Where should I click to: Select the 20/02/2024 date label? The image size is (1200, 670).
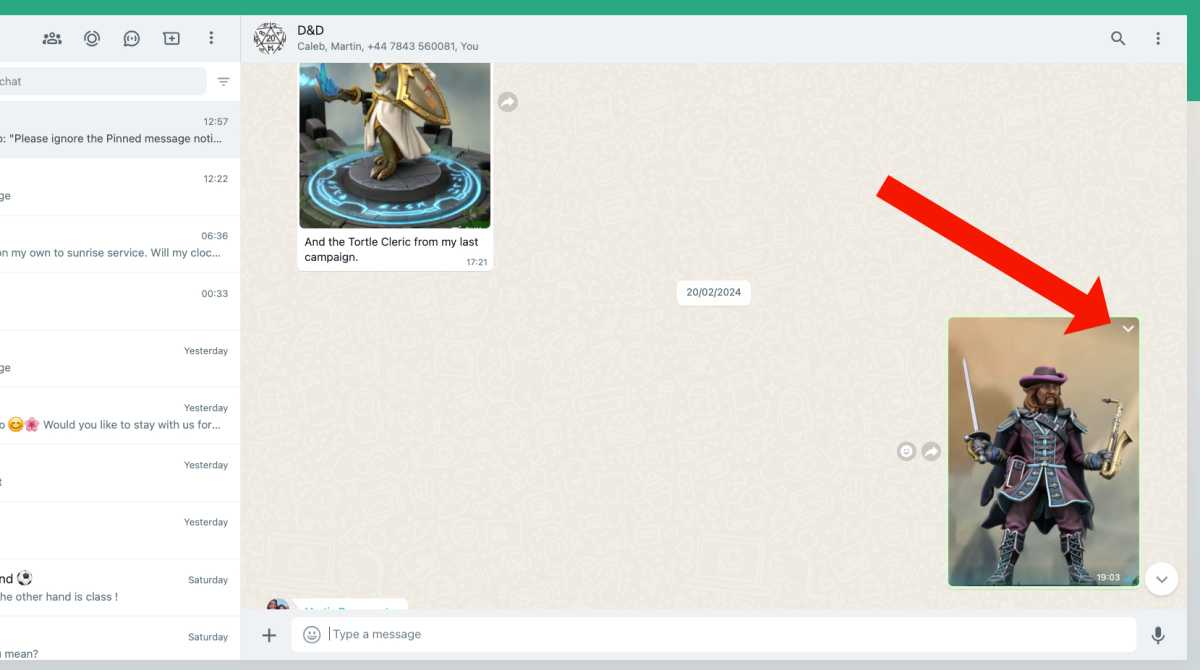[714, 293]
